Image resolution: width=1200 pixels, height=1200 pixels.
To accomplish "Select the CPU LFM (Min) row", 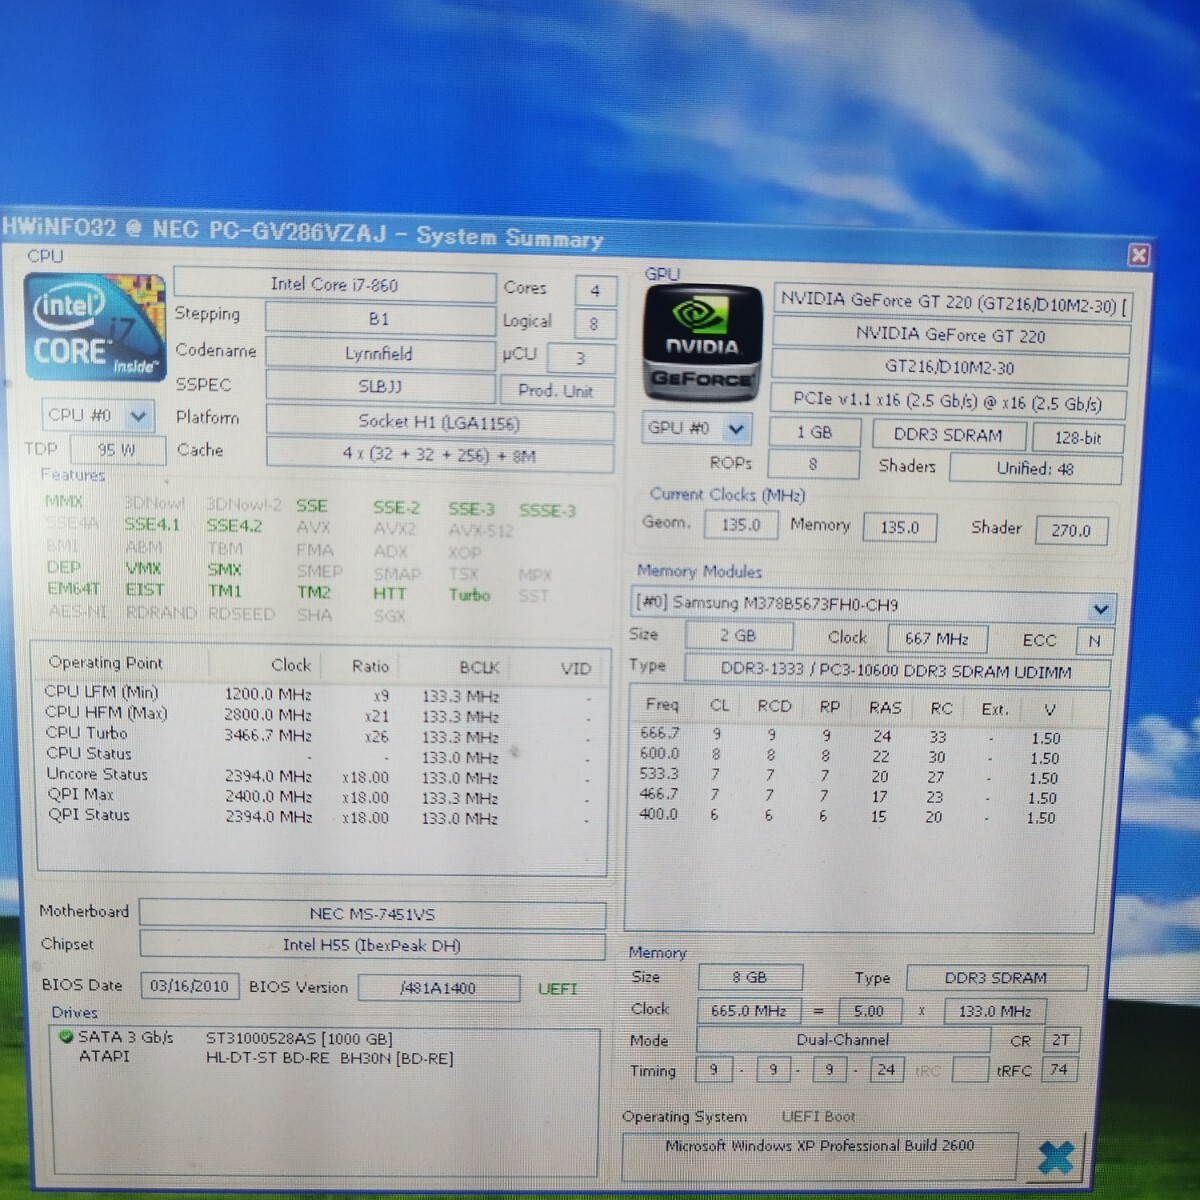I will [320, 694].
